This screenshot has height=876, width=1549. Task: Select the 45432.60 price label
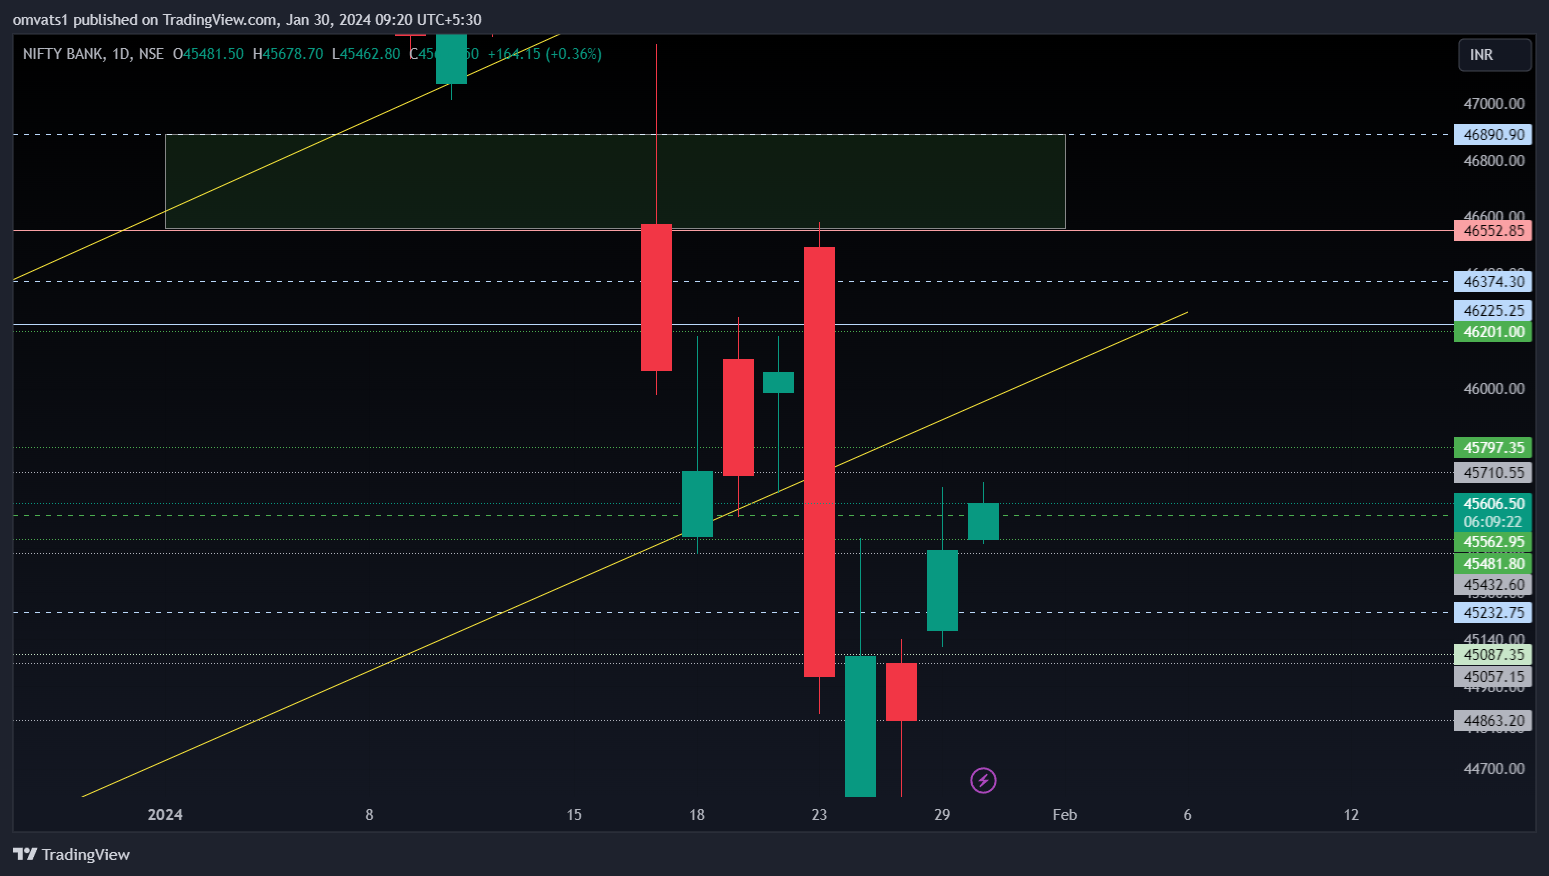click(1493, 585)
